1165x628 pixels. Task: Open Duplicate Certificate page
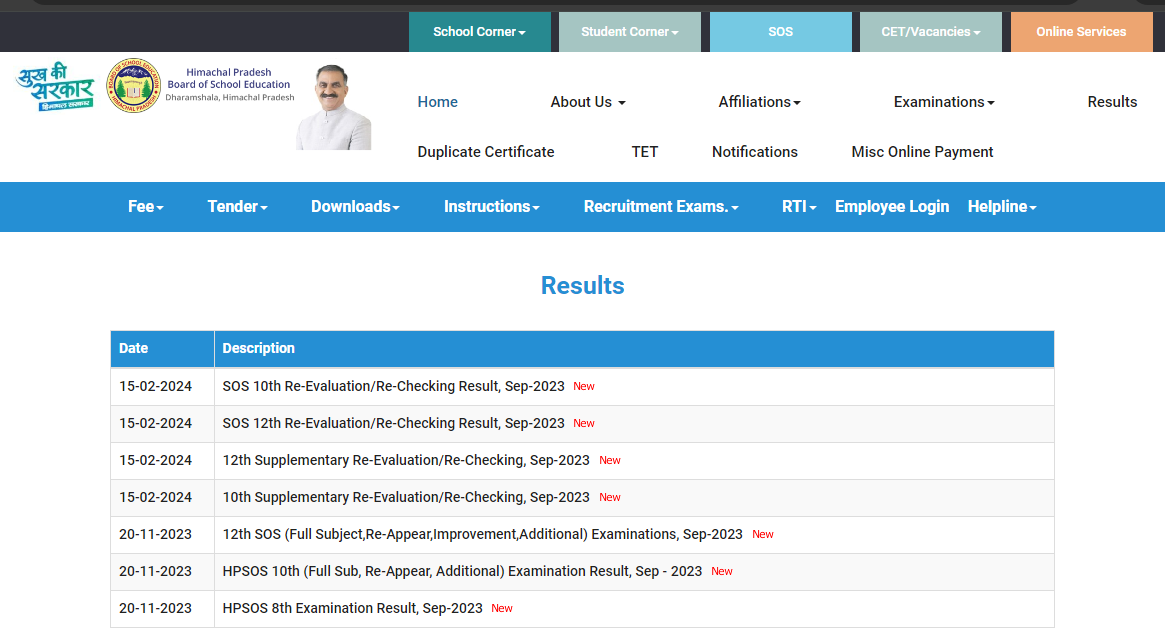[486, 152]
